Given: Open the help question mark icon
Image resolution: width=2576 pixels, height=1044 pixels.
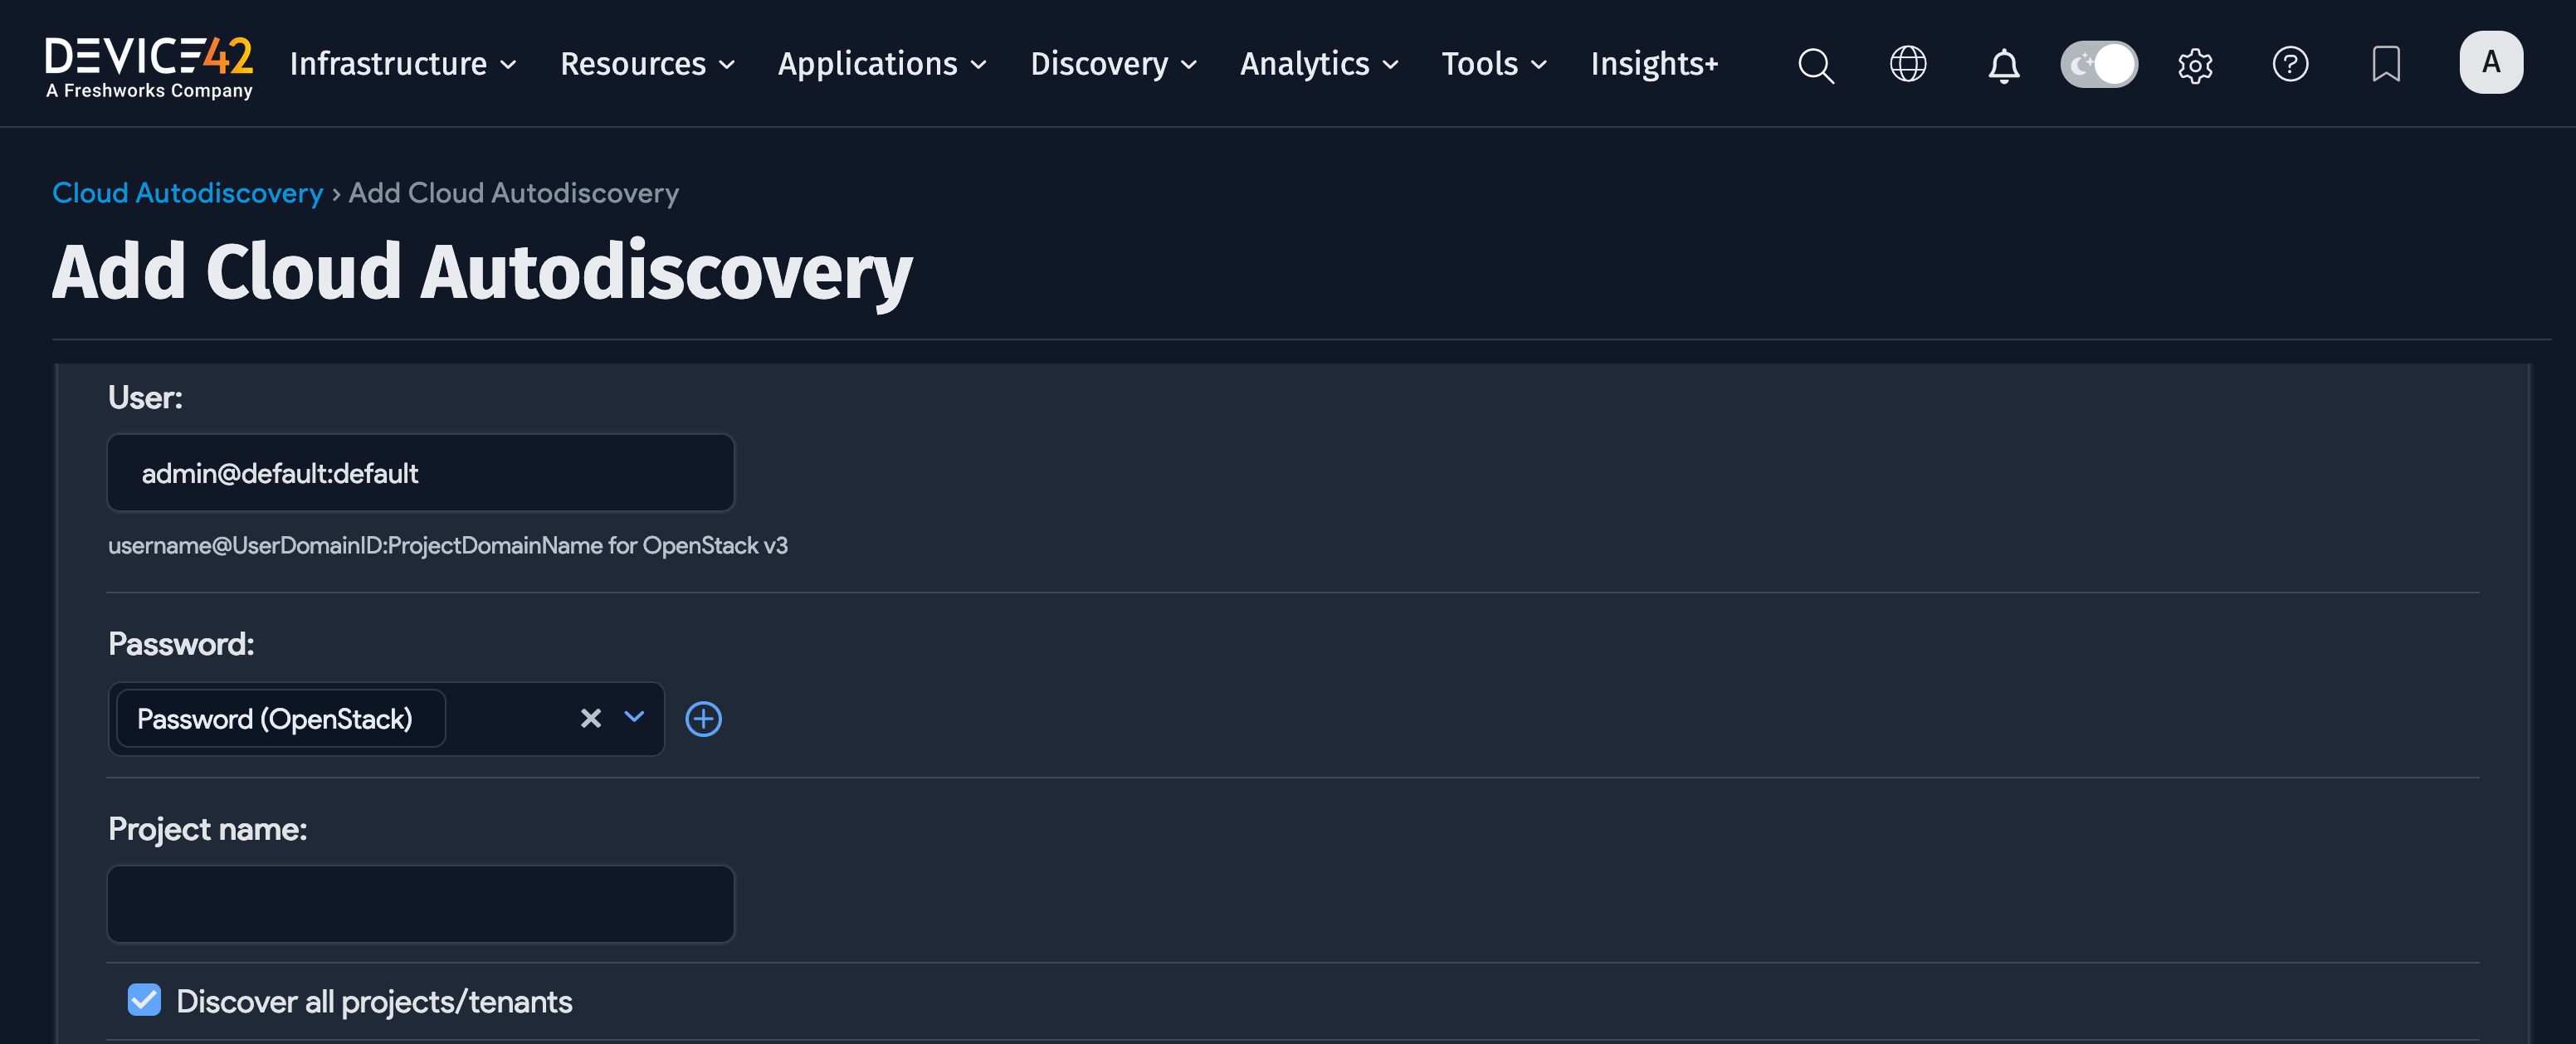Looking at the screenshot, I should (x=2290, y=64).
